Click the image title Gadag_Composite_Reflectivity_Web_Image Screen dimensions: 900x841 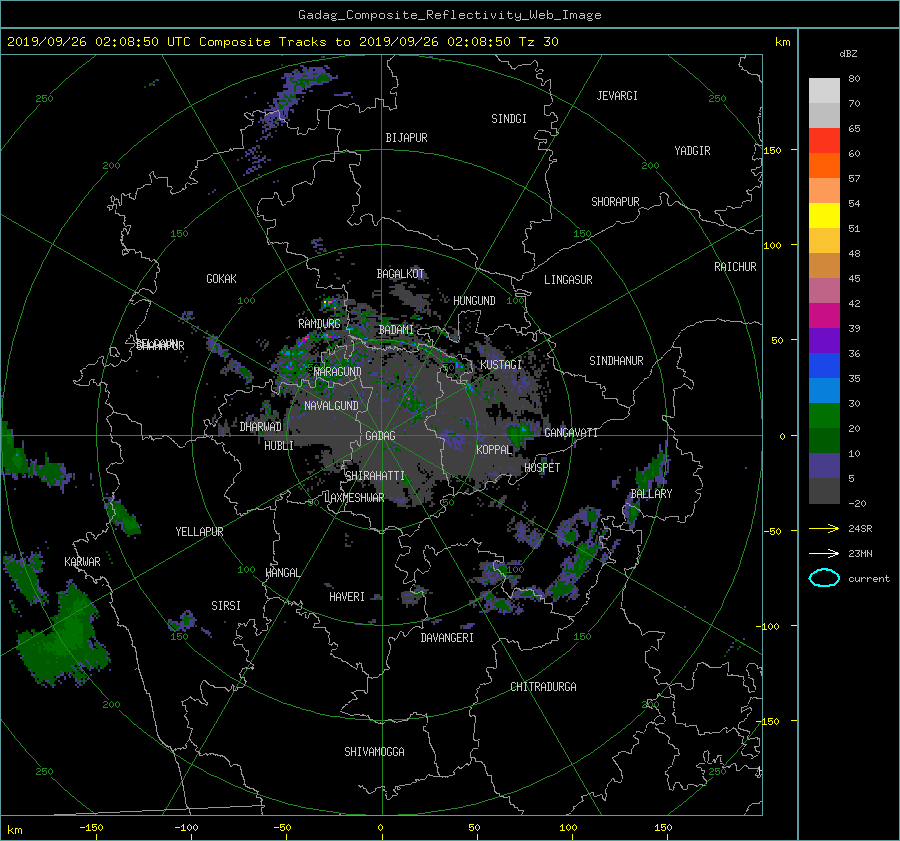click(x=449, y=15)
